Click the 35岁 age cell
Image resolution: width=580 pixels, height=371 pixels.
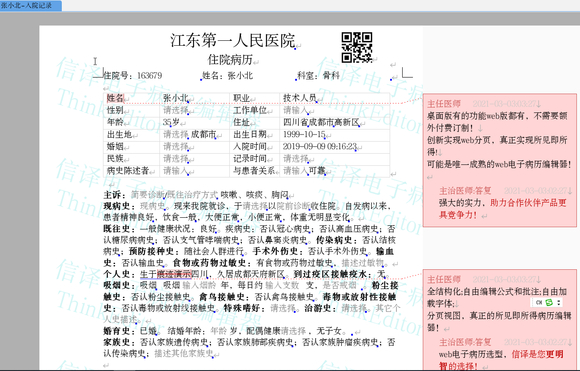click(171, 122)
